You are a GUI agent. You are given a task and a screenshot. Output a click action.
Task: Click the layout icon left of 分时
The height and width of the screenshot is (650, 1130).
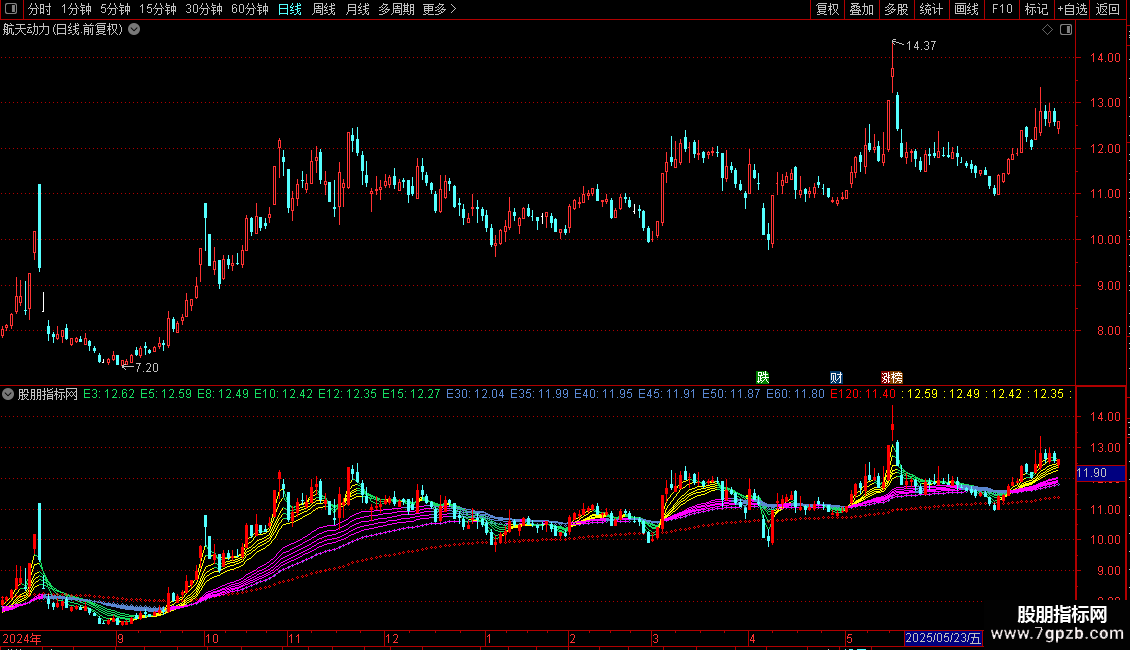pos(11,9)
